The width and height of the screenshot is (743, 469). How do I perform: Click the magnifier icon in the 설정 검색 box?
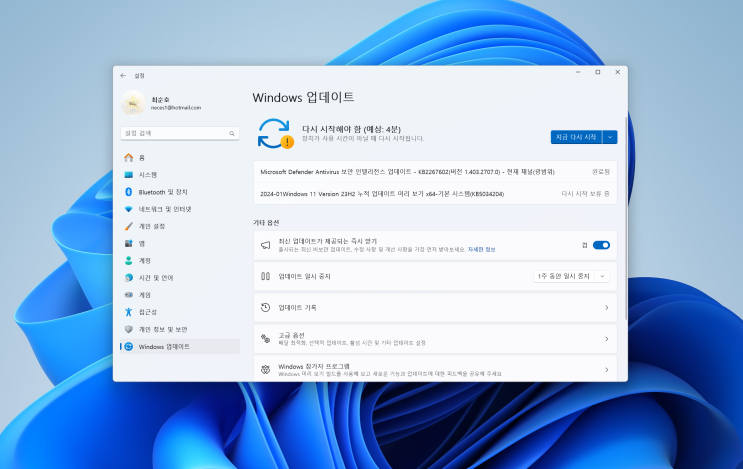click(x=232, y=134)
